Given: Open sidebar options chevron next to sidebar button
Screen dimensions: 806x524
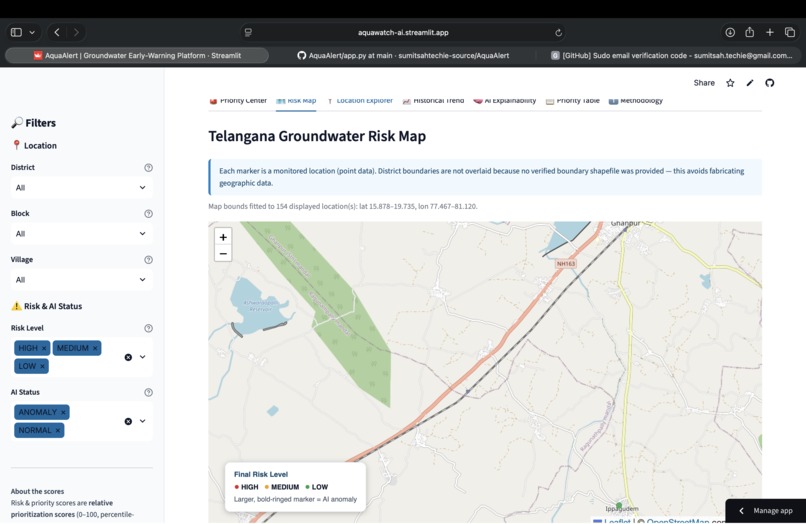Looking at the screenshot, I should pos(32,32).
